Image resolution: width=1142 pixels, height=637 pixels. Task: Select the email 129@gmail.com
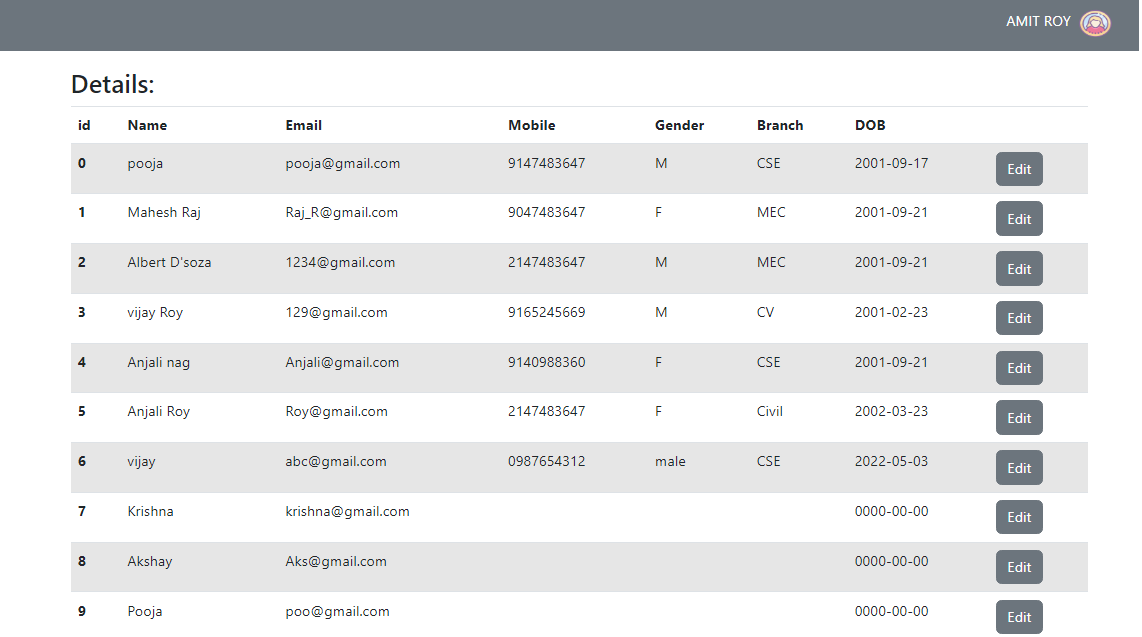pyautogui.click(x=336, y=312)
